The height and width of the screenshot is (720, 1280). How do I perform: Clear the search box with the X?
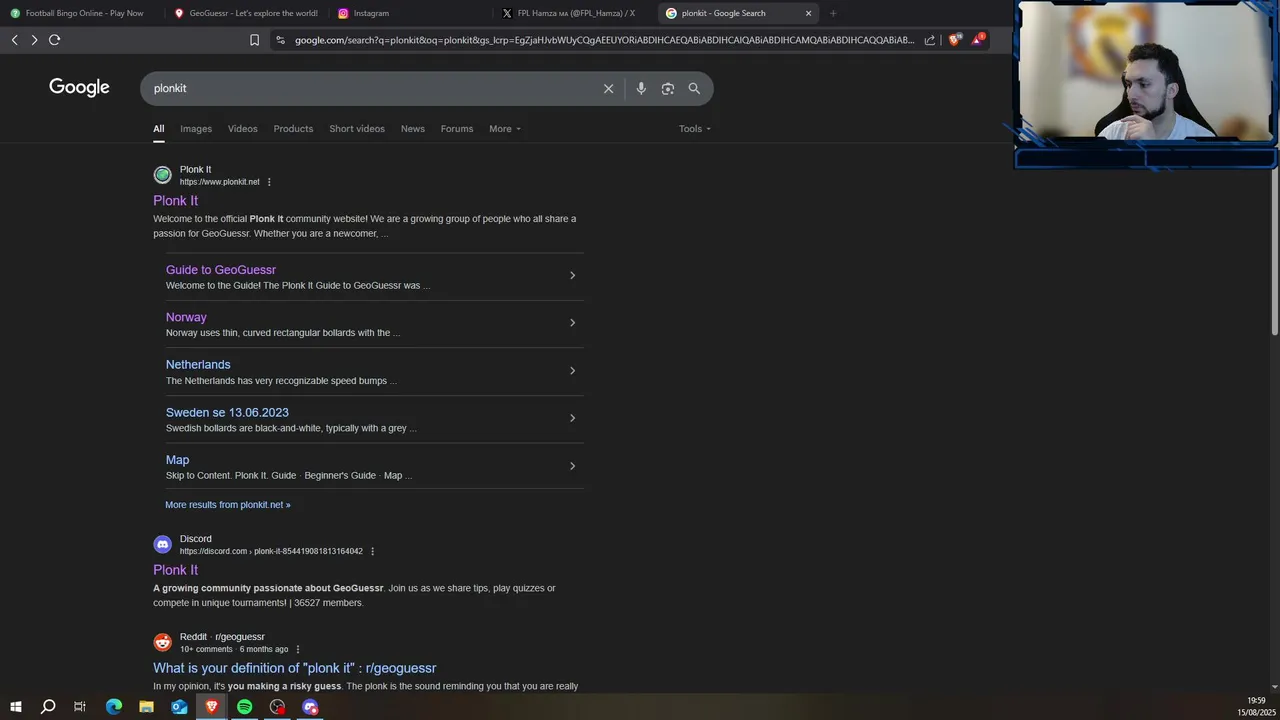click(x=608, y=88)
